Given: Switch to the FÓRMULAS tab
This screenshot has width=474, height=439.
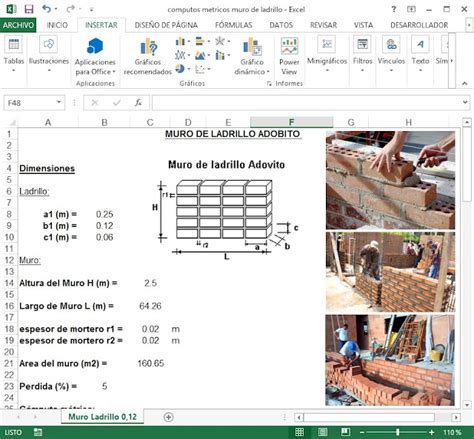Looking at the screenshot, I should [x=233, y=25].
